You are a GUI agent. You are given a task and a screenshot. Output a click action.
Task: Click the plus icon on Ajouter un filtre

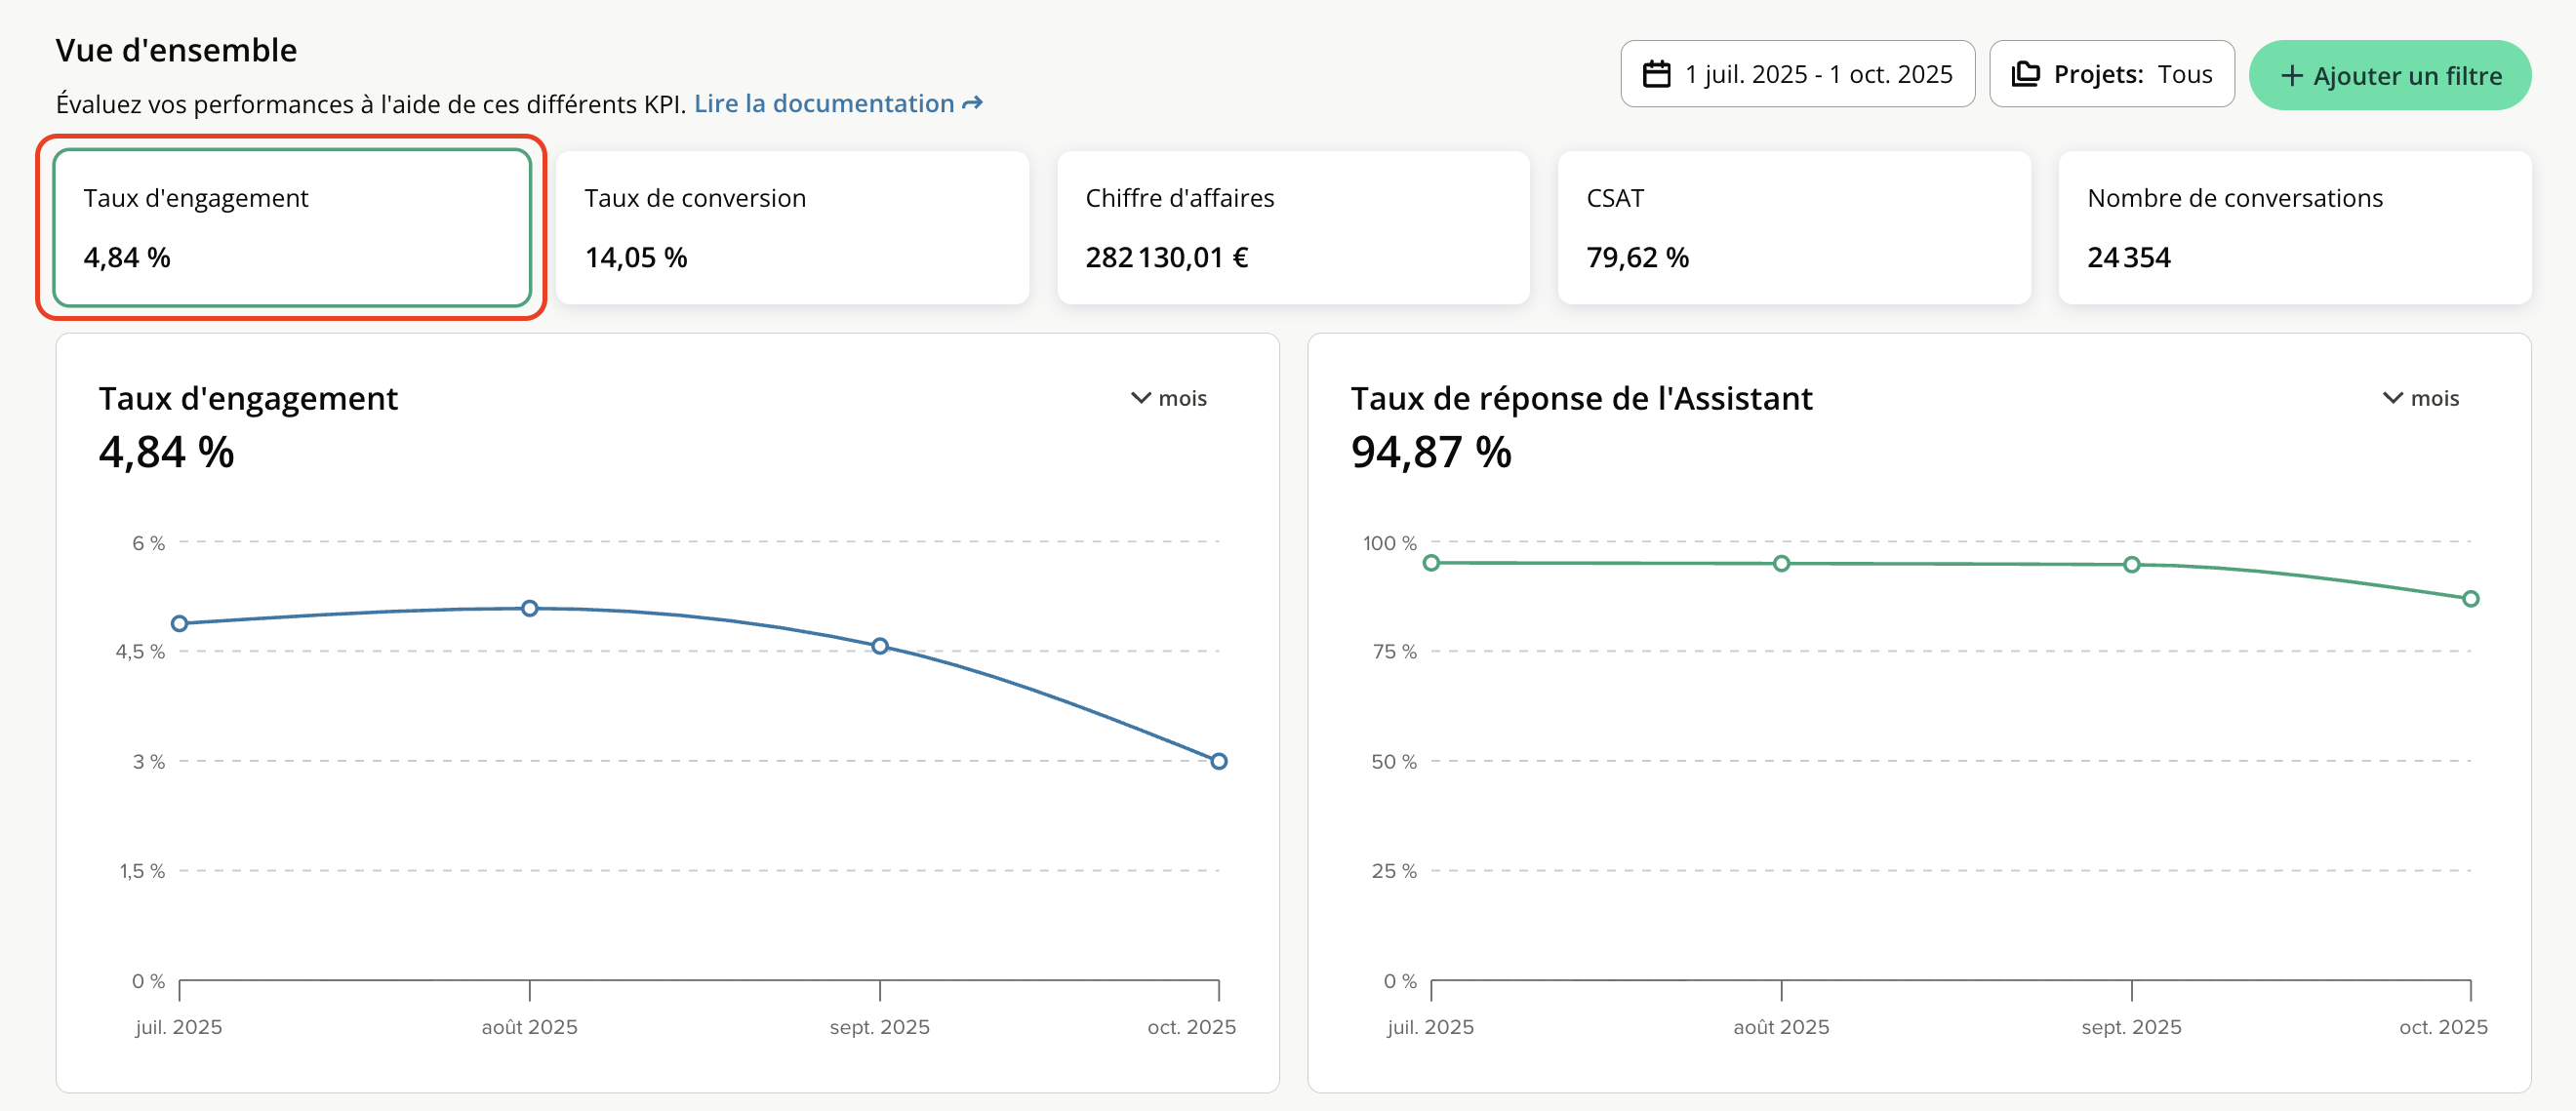pyautogui.click(x=2291, y=76)
